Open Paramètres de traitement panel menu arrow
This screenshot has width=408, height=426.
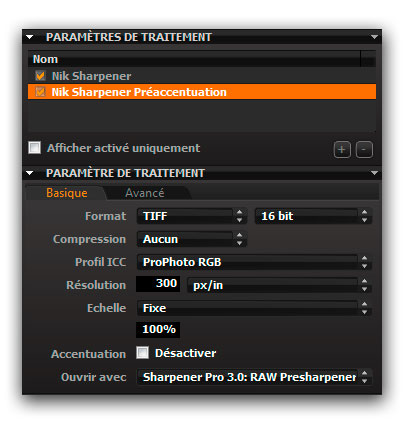point(374,37)
